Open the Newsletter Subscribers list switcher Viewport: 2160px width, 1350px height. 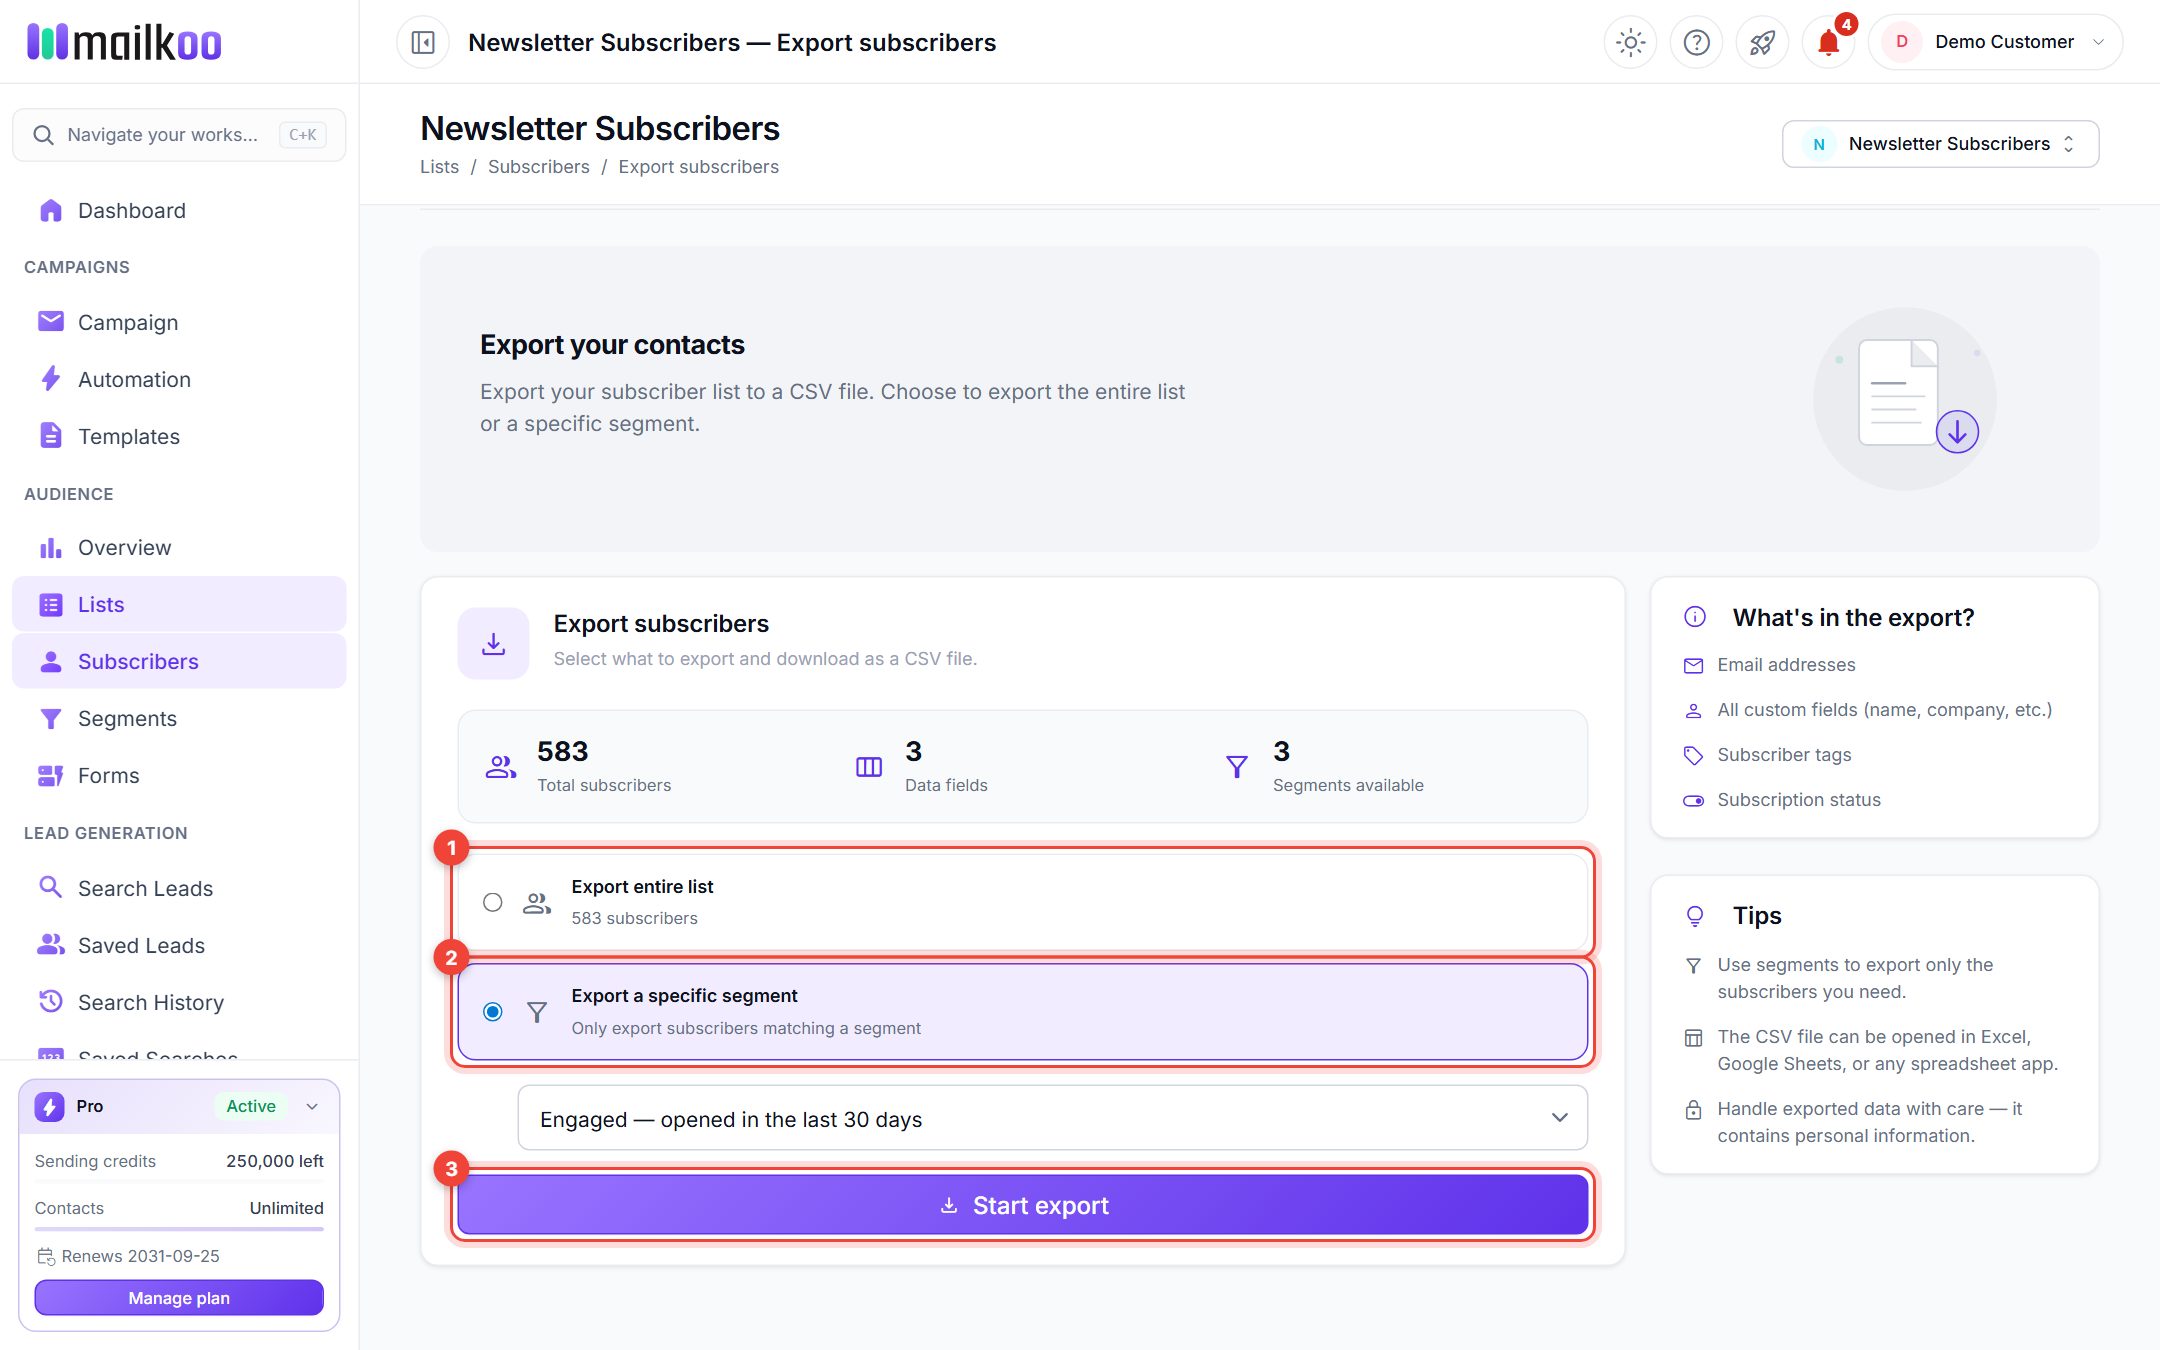tap(1940, 144)
